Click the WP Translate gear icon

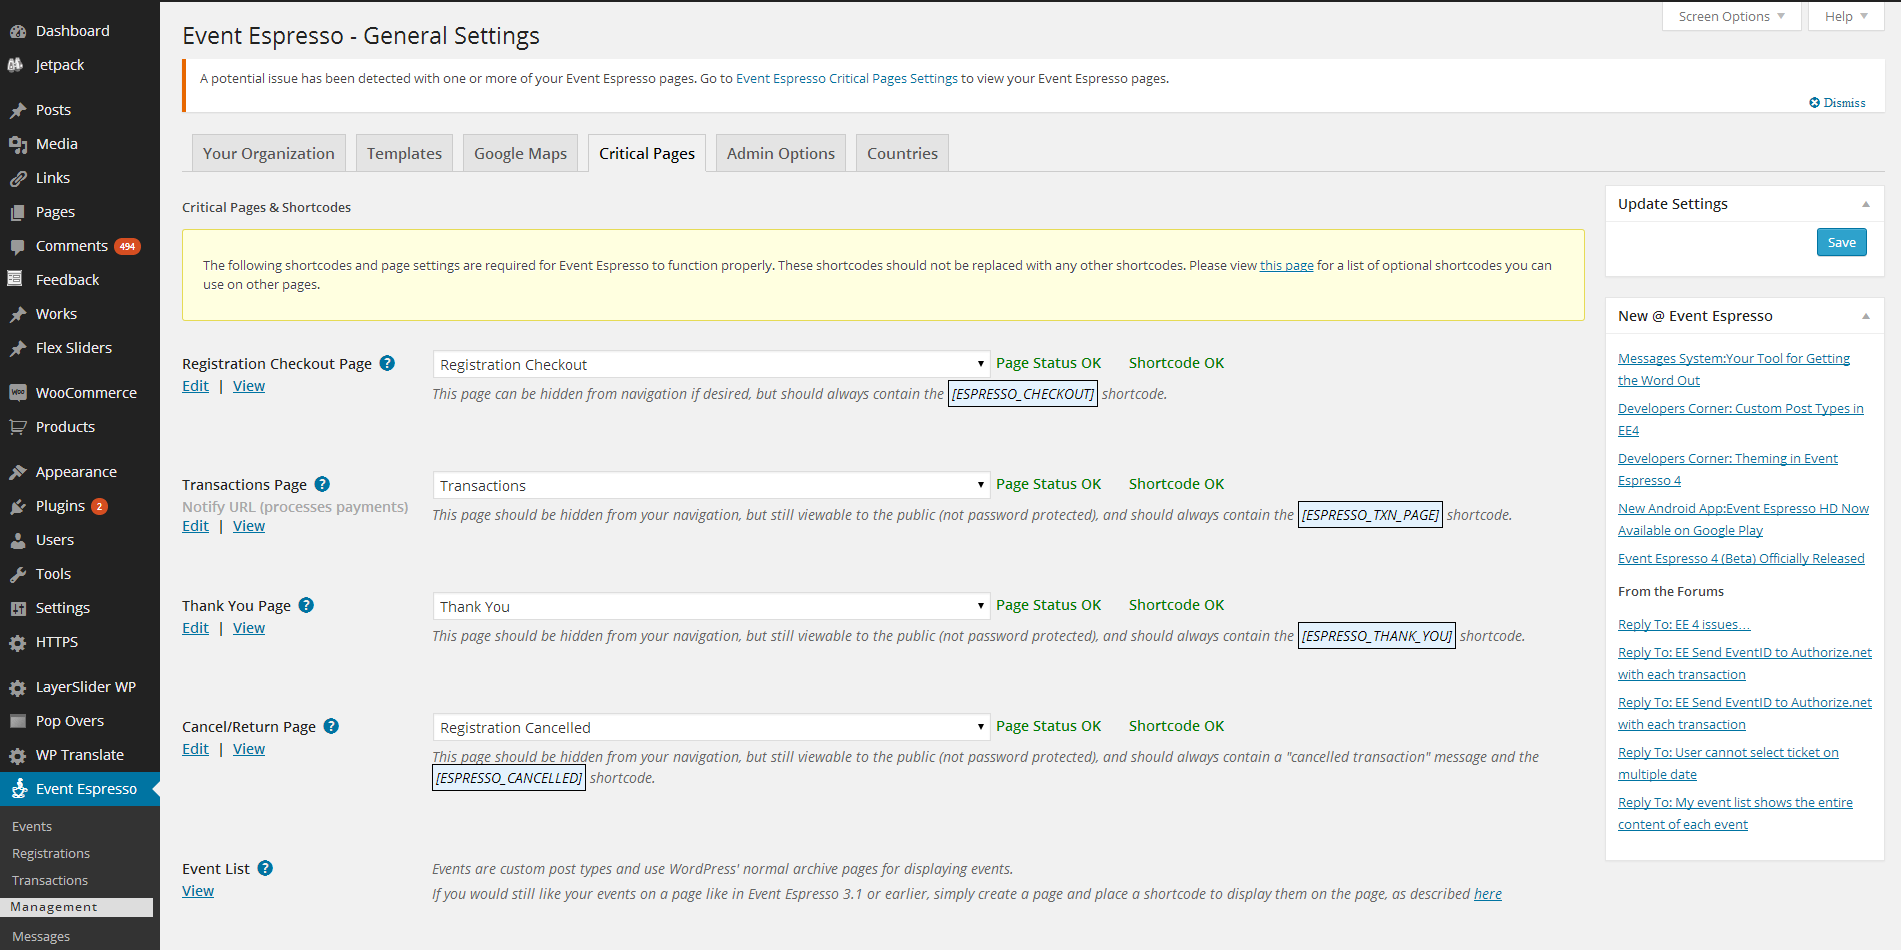pos(17,755)
